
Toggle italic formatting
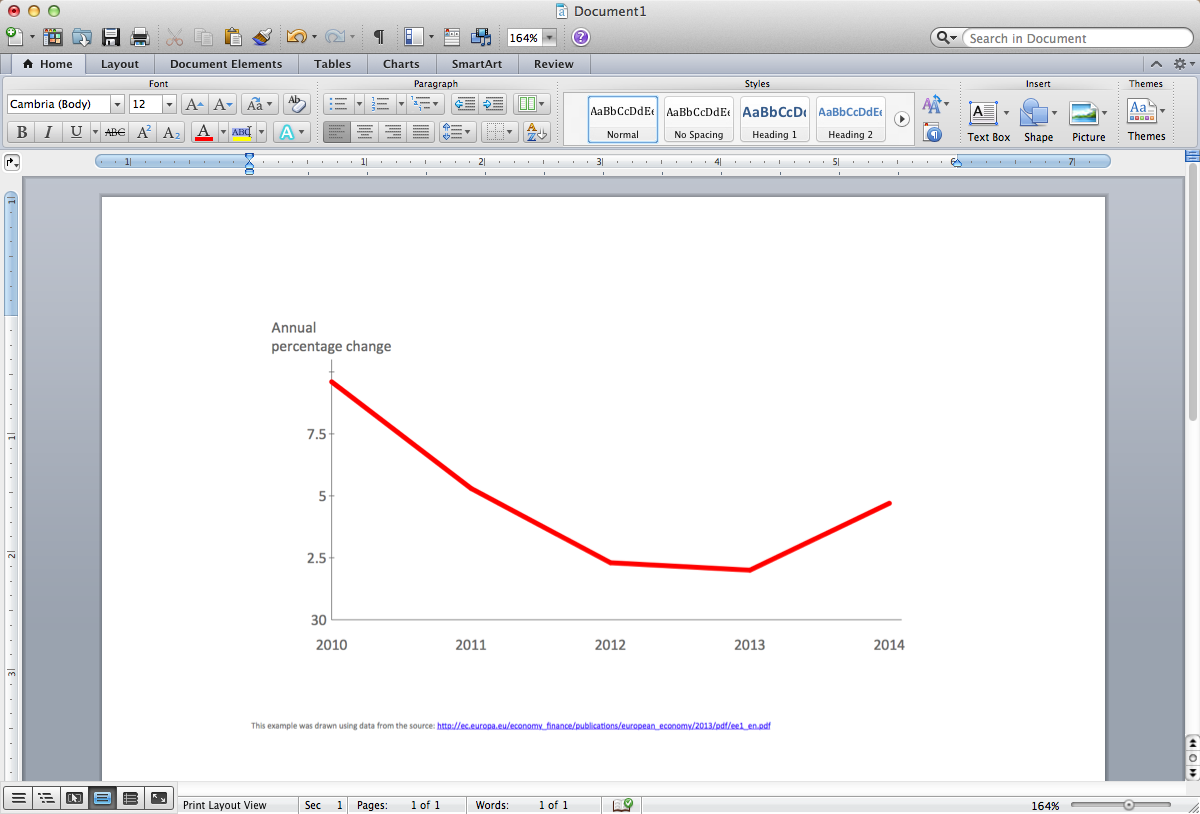coord(47,131)
